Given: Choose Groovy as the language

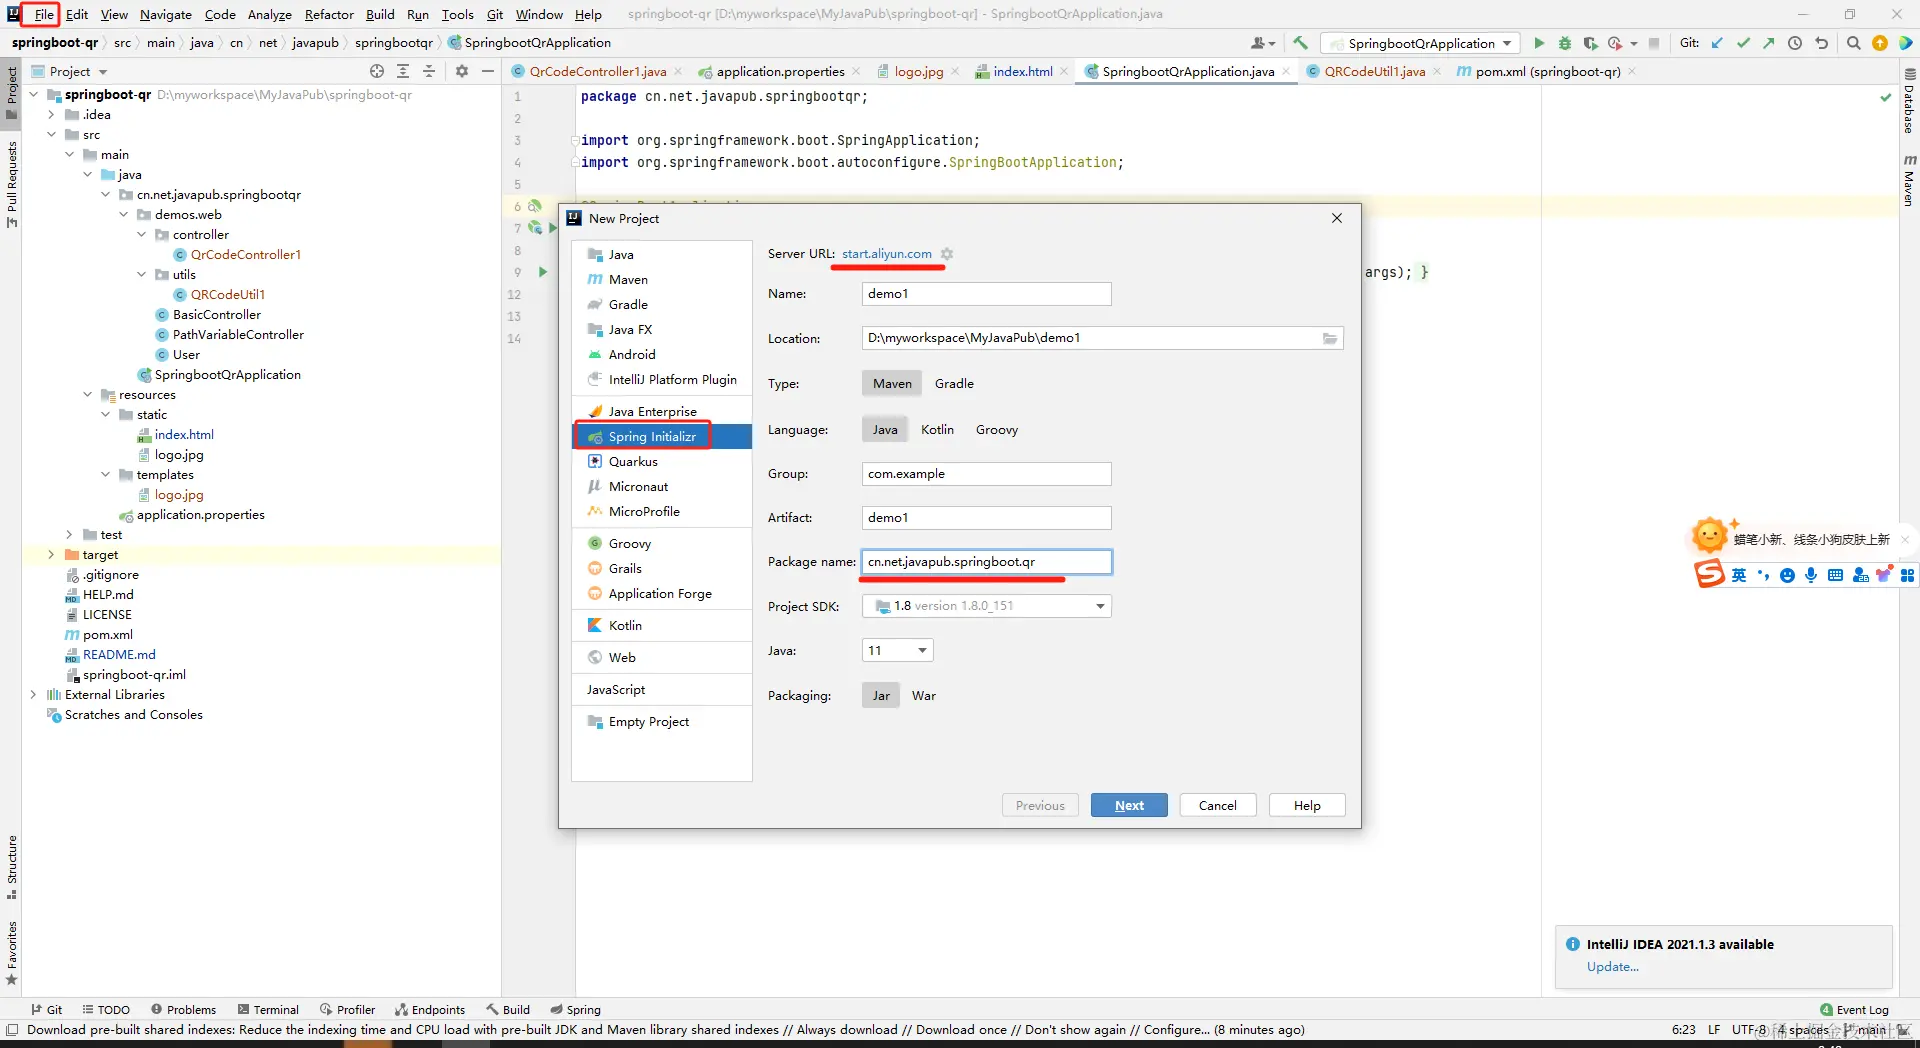Looking at the screenshot, I should pos(997,430).
